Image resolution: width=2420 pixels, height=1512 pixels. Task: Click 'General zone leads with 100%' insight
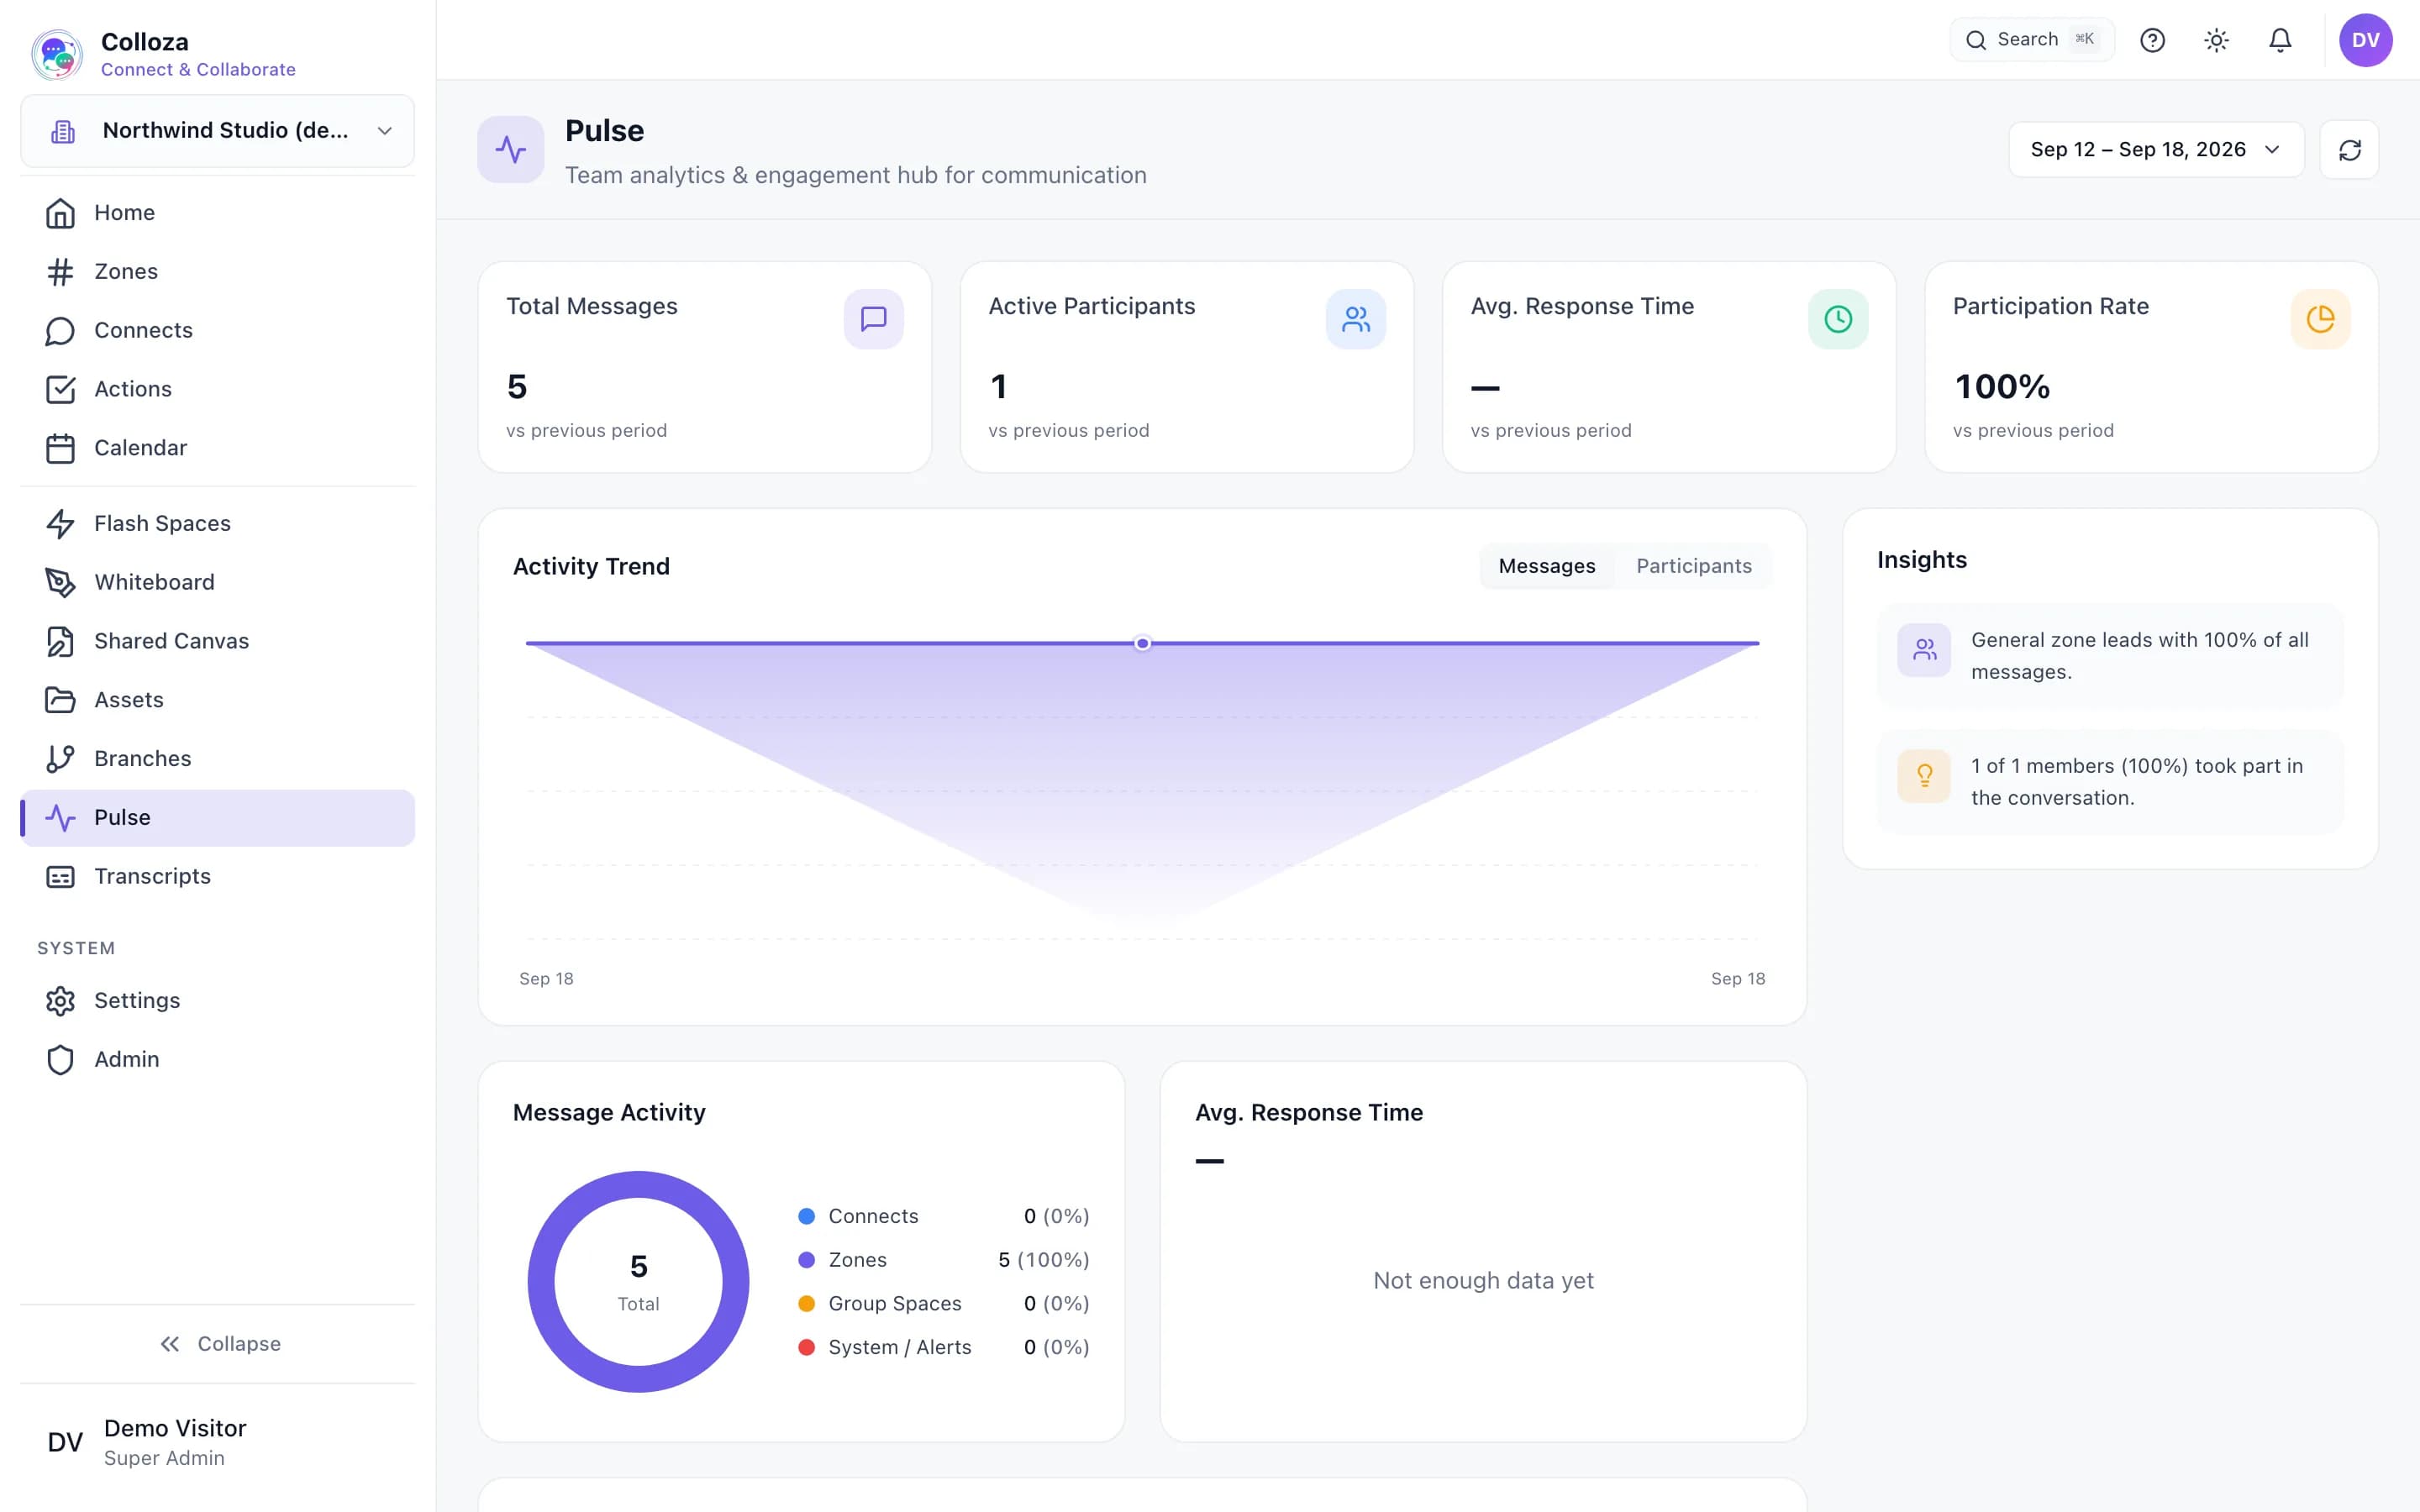point(2110,656)
